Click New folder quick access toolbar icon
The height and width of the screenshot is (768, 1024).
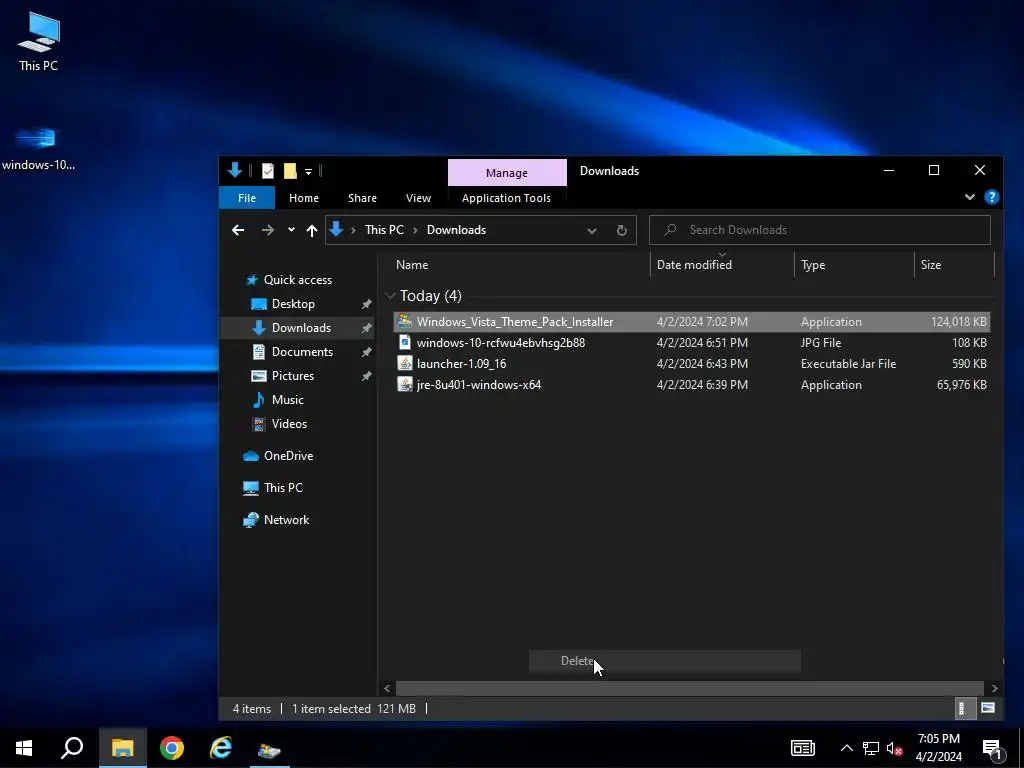[x=290, y=171]
